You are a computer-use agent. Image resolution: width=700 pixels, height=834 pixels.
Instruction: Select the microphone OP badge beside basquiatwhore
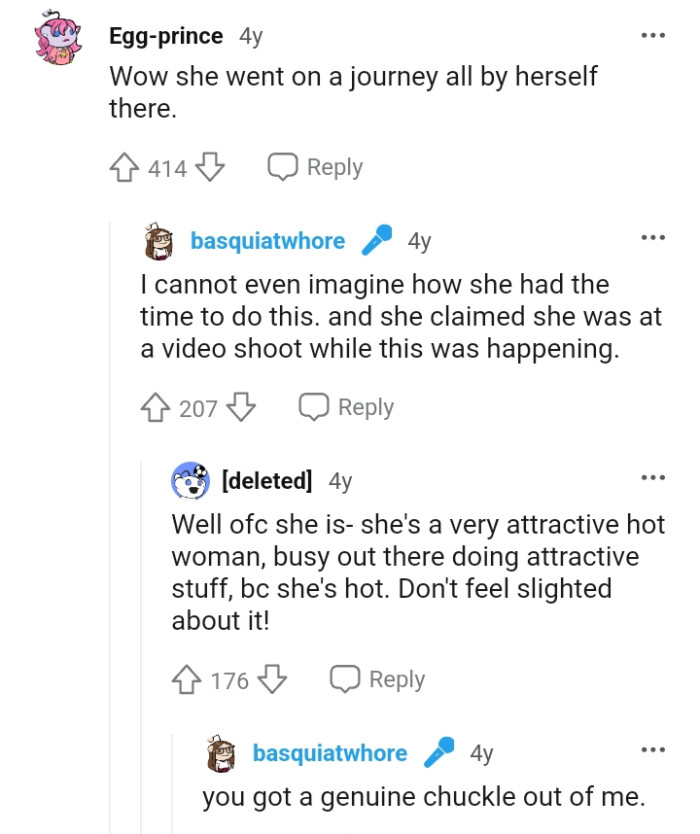(376, 238)
